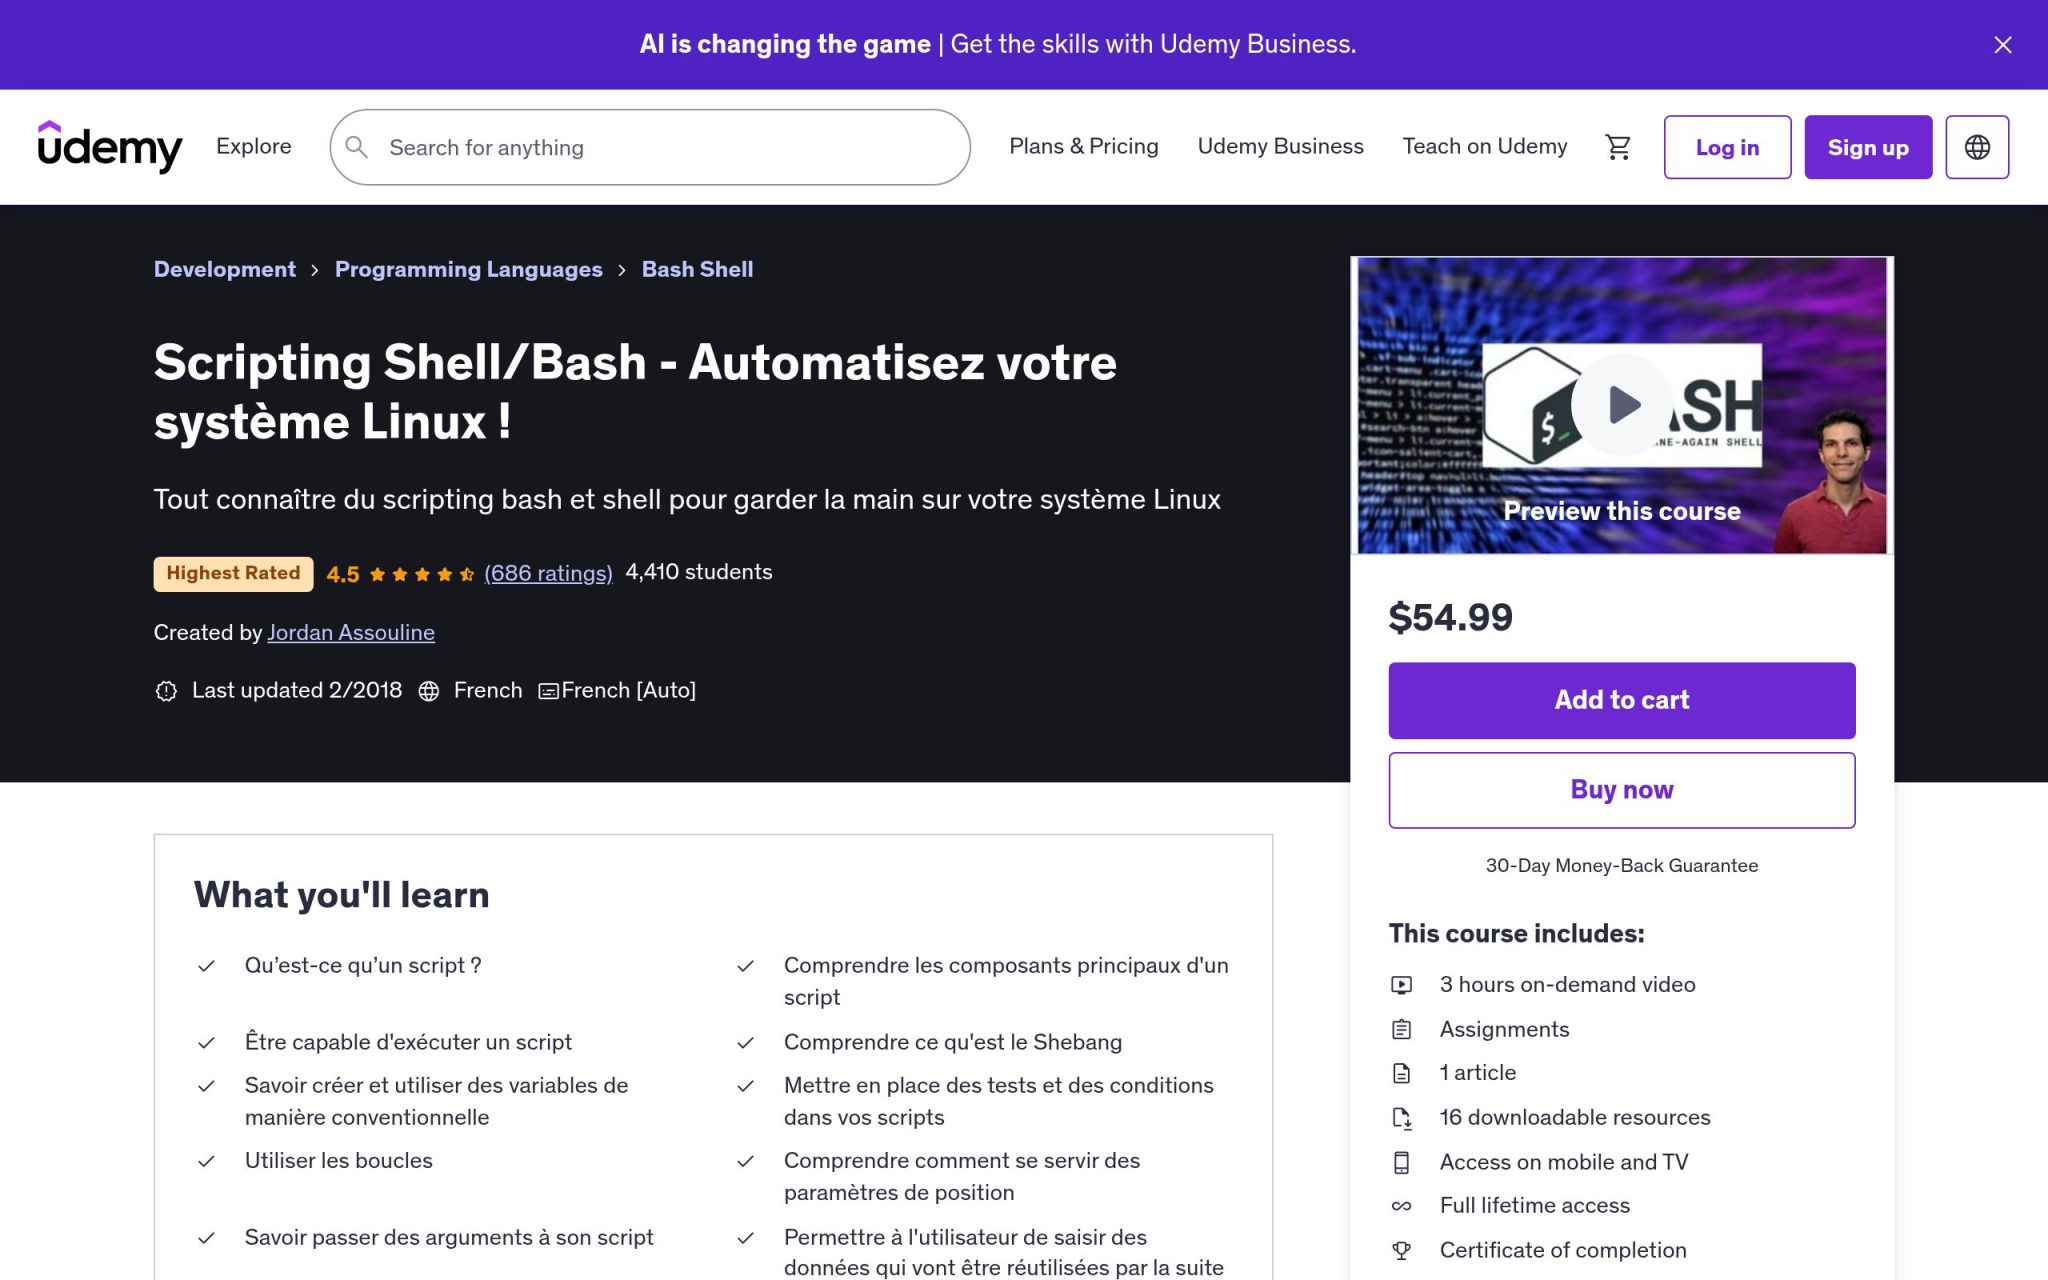
Task: Click the 16 downloadable resources text
Action: click(1575, 1117)
